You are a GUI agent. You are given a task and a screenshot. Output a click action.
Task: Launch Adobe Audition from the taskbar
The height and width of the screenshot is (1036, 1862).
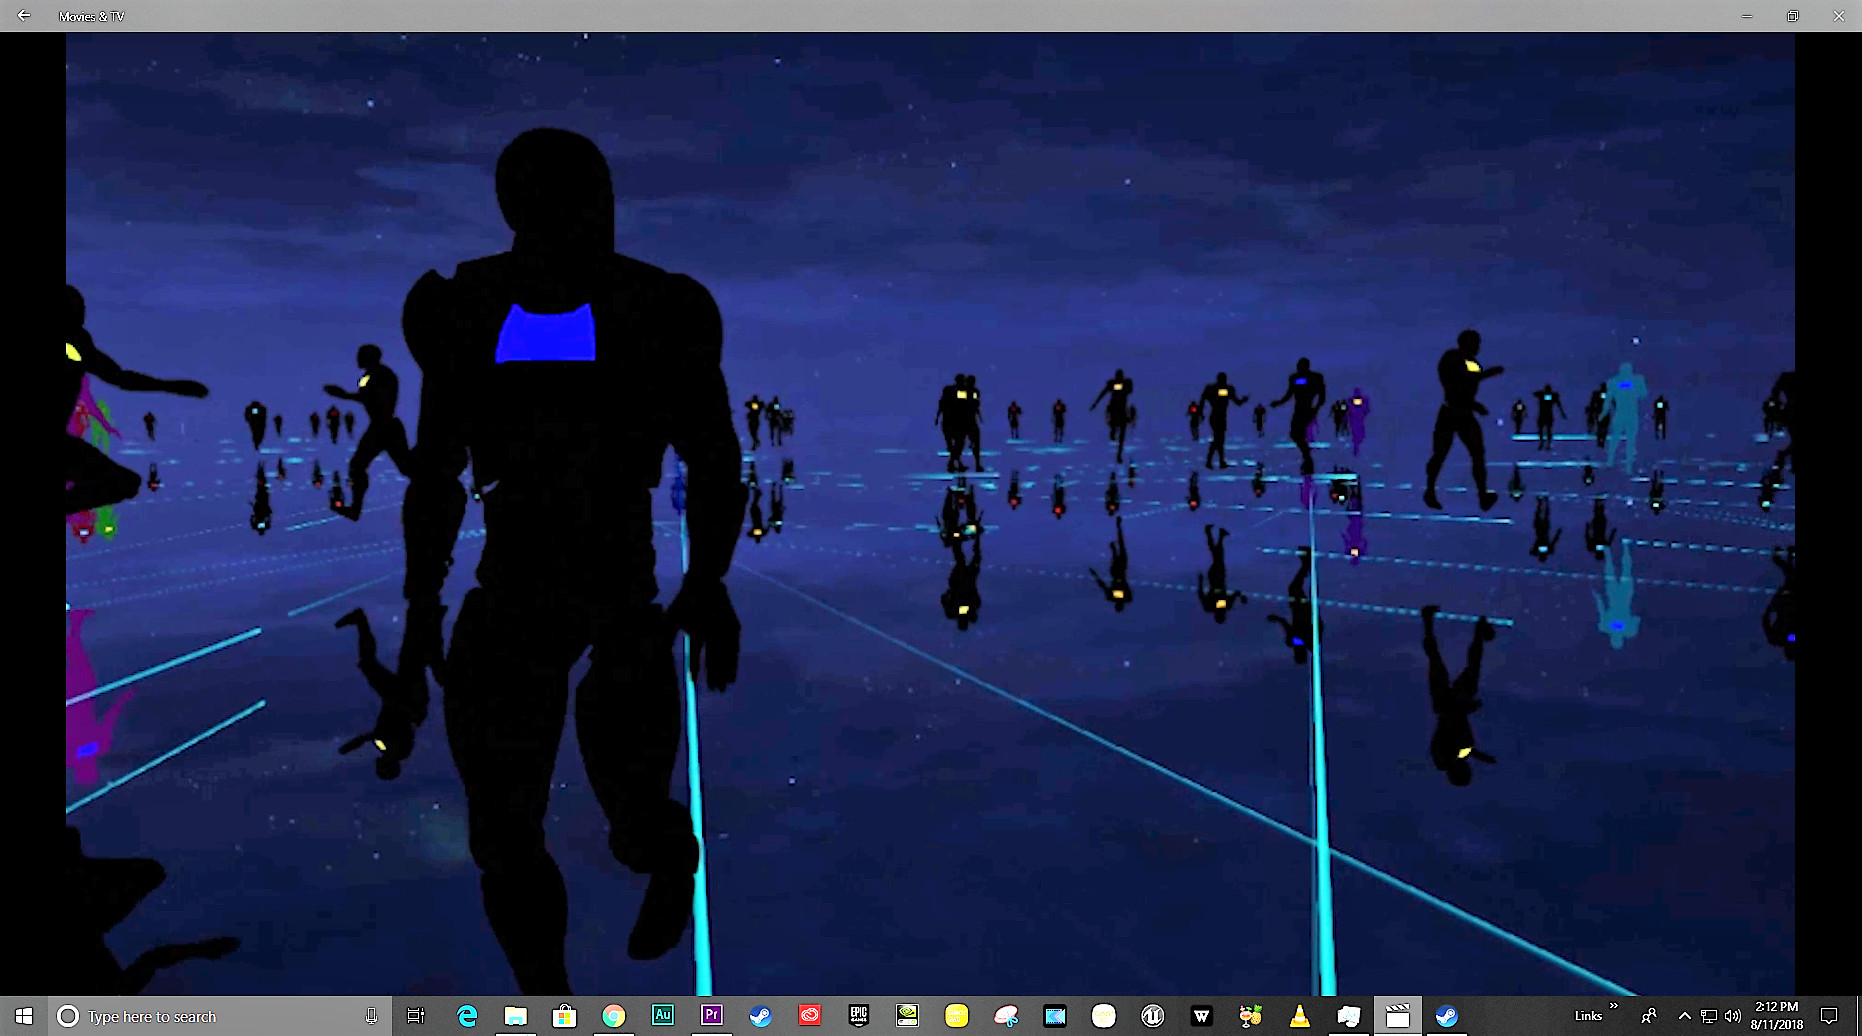click(663, 1015)
